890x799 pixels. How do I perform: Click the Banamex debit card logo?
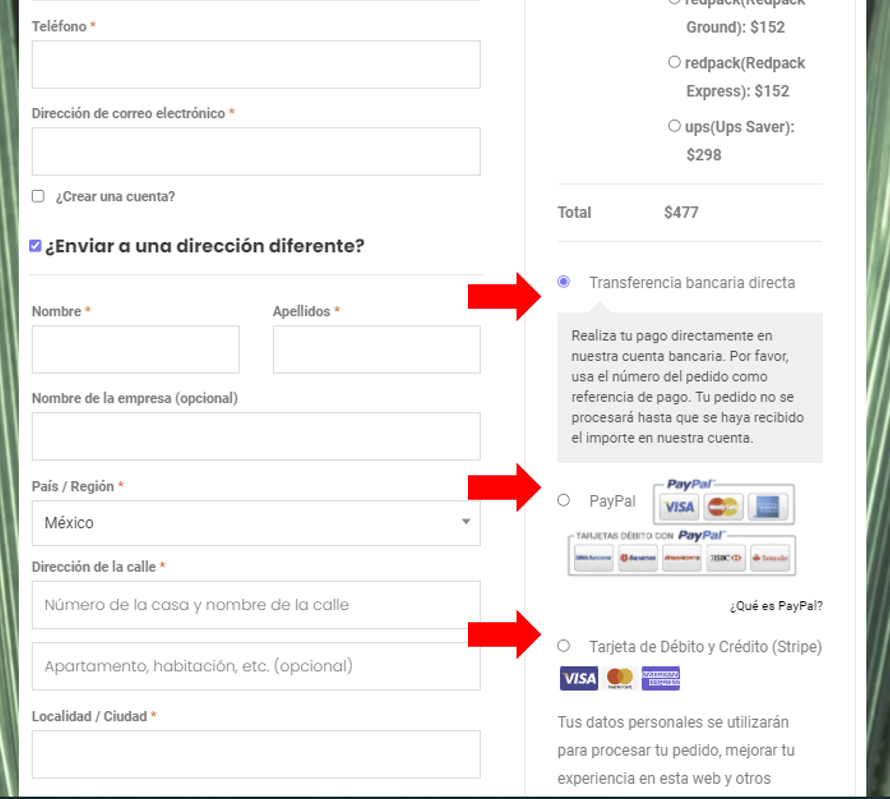tap(638, 558)
